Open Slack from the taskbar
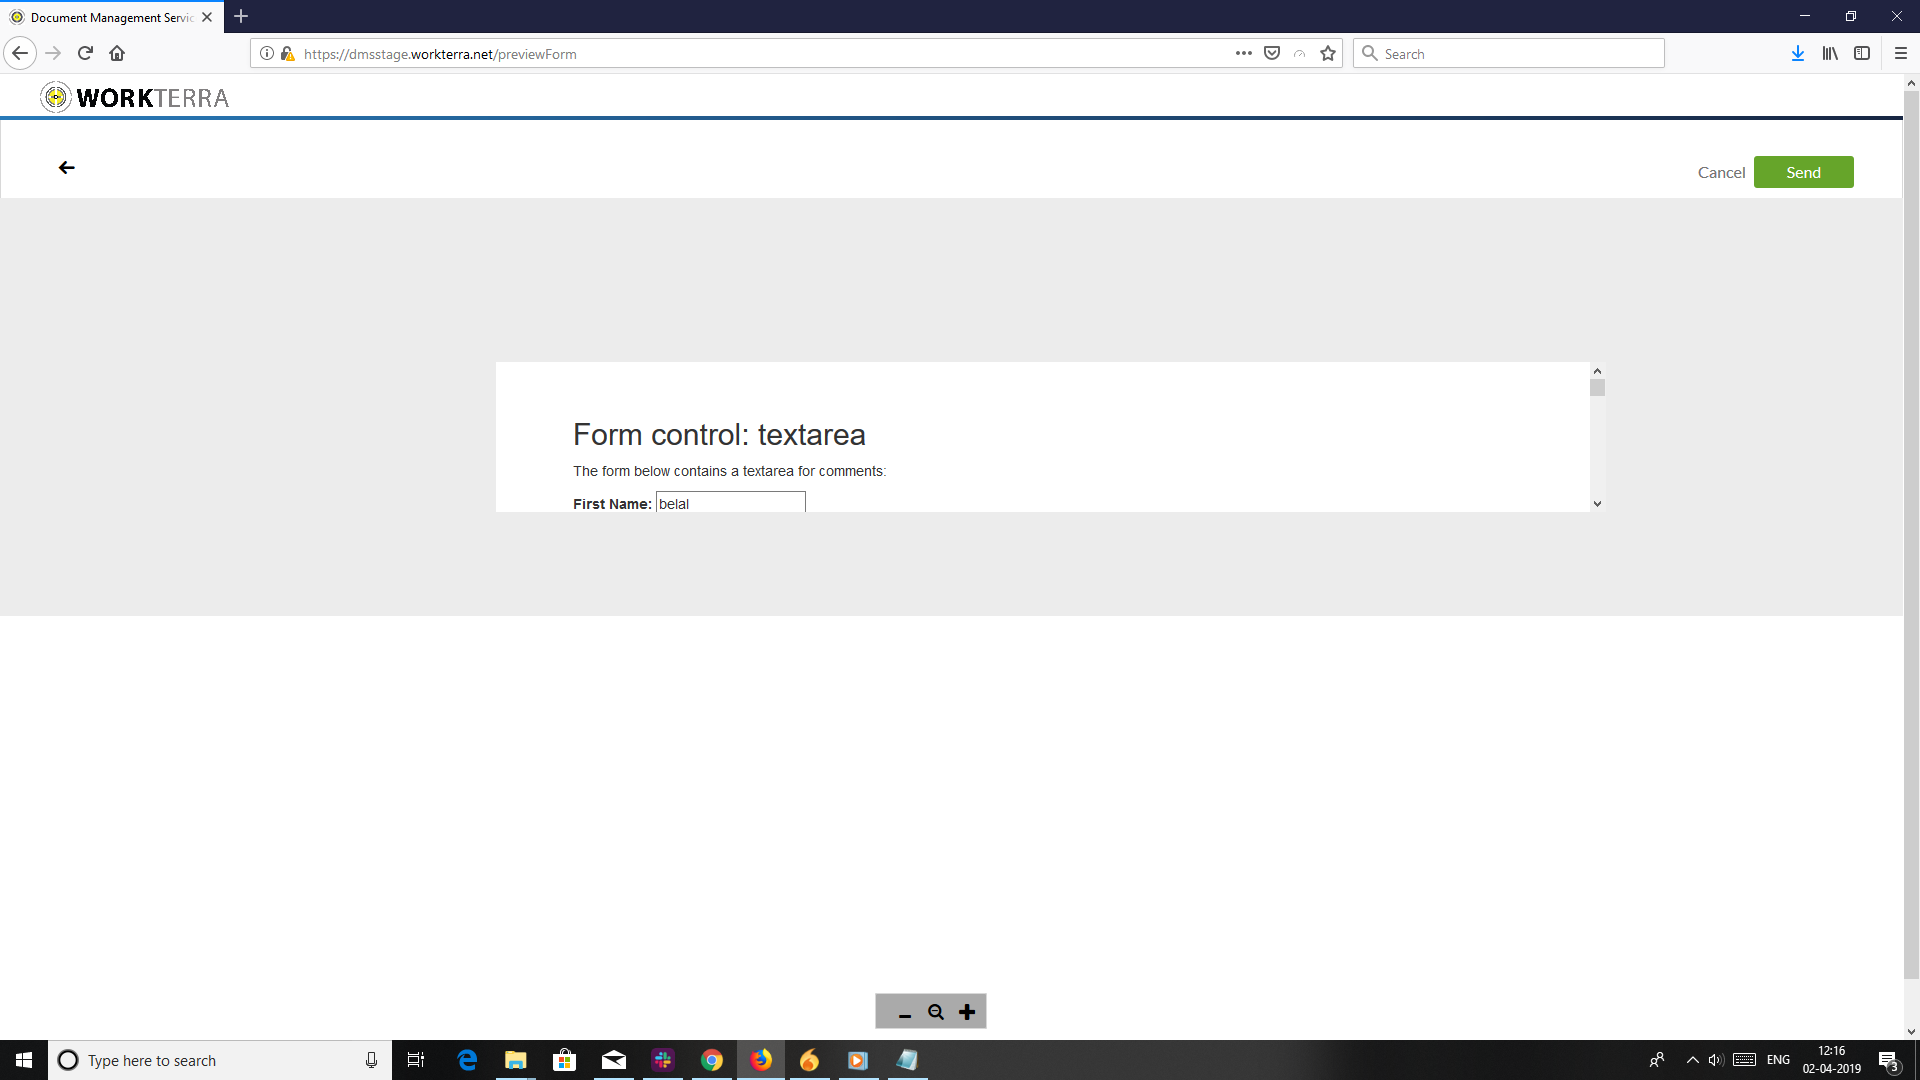This screenshot has width=1920, height=1080. pos(663,1060)
